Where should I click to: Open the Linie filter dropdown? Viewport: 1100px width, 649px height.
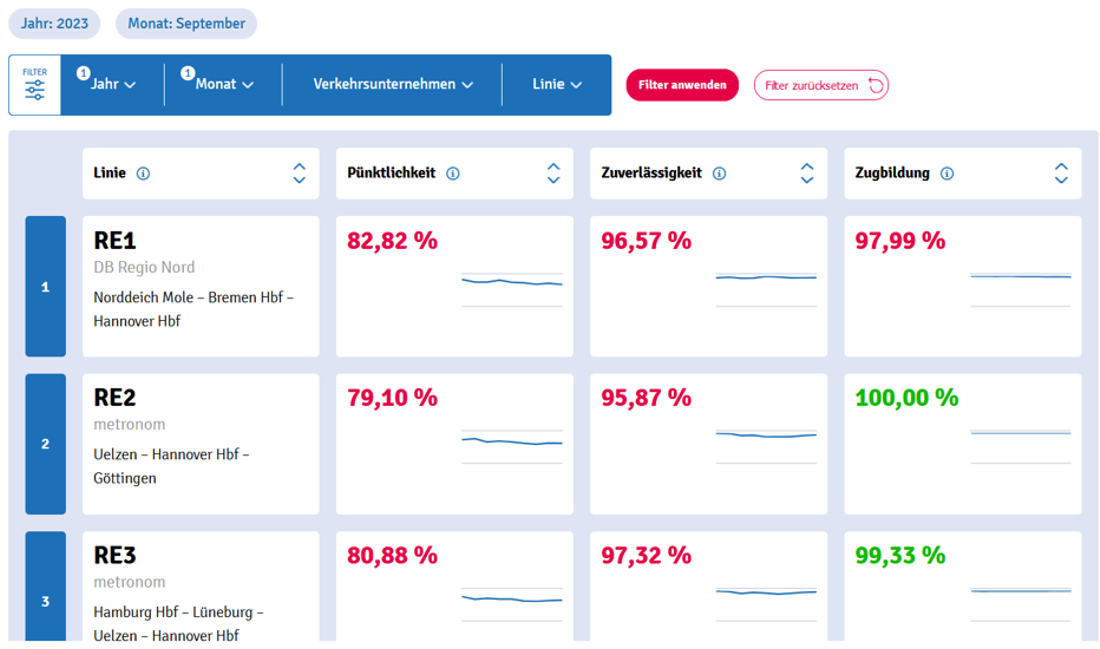(x=557, y=85)
